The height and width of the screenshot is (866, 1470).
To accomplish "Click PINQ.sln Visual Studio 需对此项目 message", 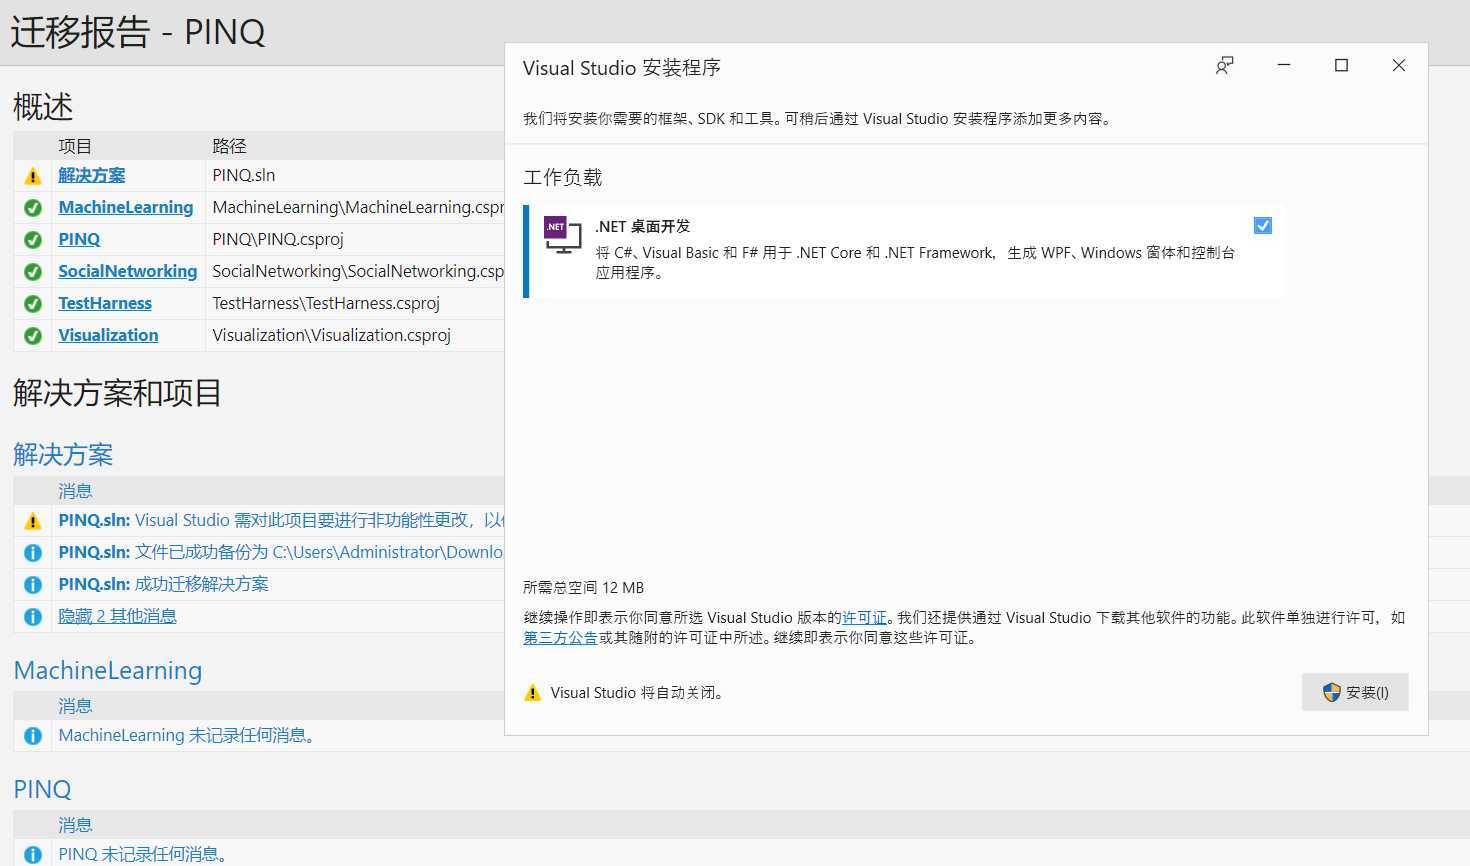I will pyautogui.click(x=281, y=520).
